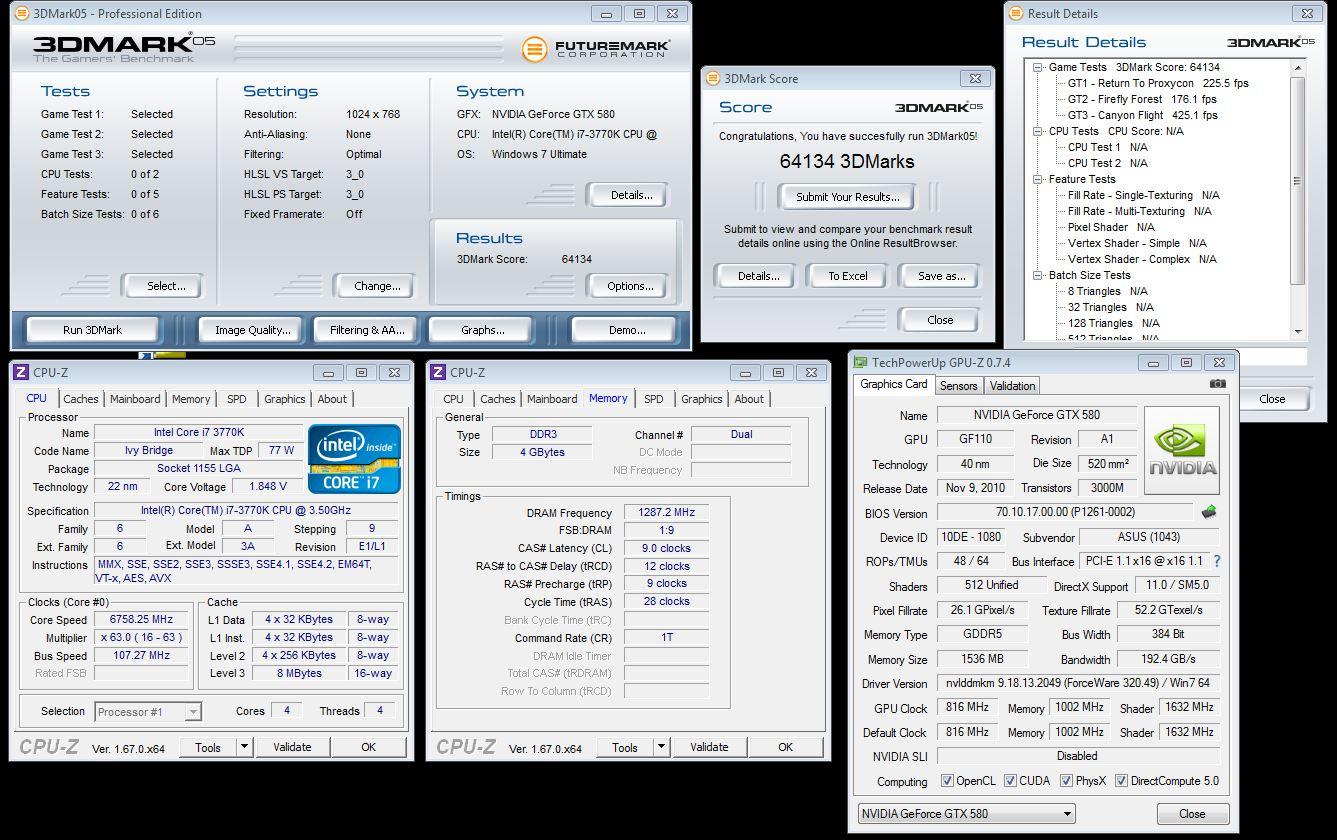Image resolution: width=1337 pixels, height=840 pixels.
Task: Click the GPU-Z screenshot camera icon
Action: (1217, 384)
